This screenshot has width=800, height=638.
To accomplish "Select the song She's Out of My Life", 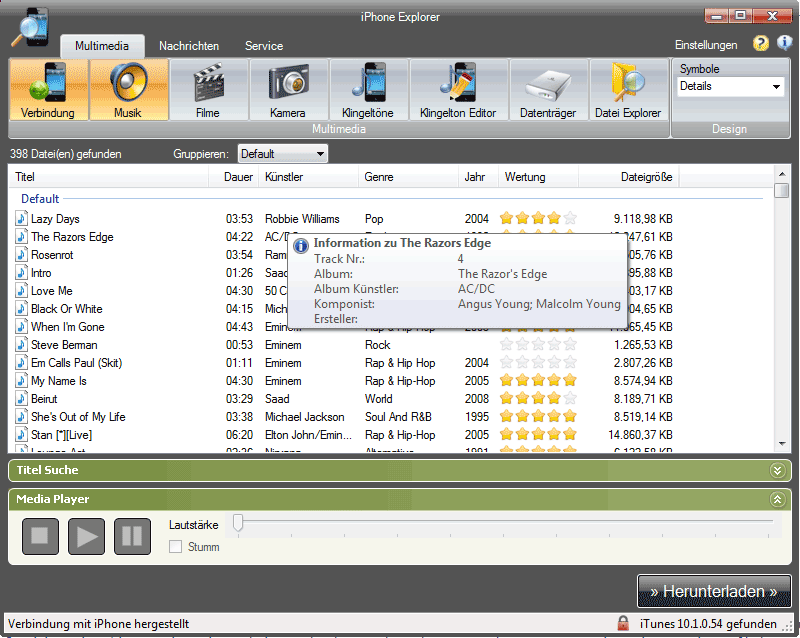I will 78,417.
